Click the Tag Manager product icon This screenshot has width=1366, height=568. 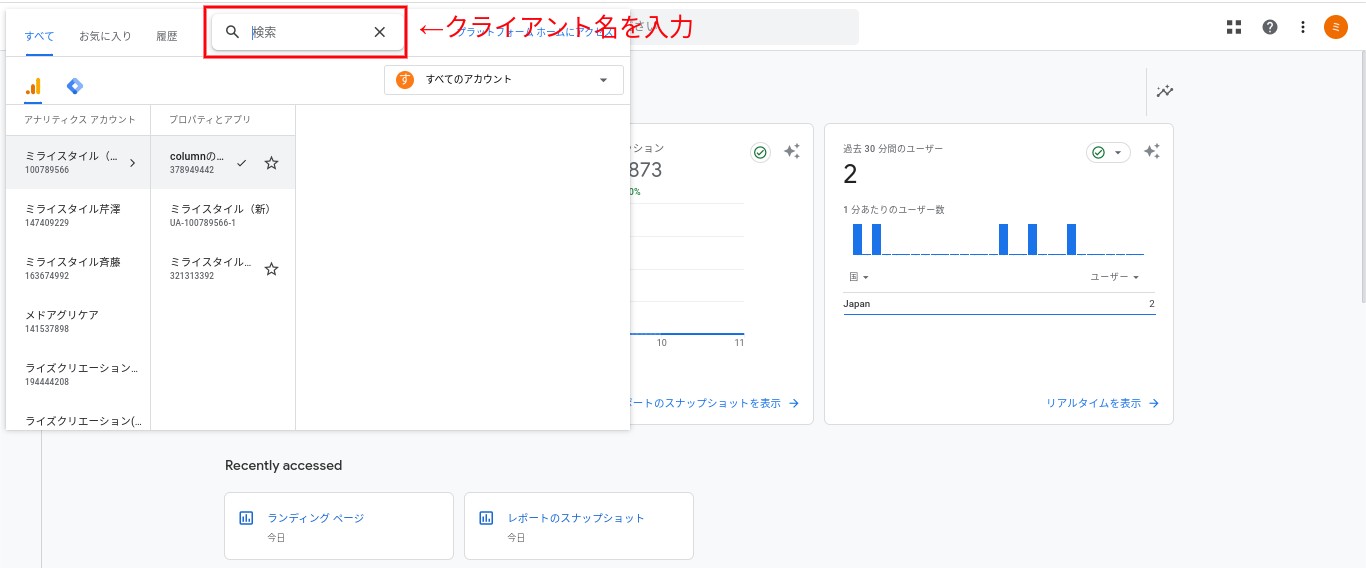click(74, 87)
